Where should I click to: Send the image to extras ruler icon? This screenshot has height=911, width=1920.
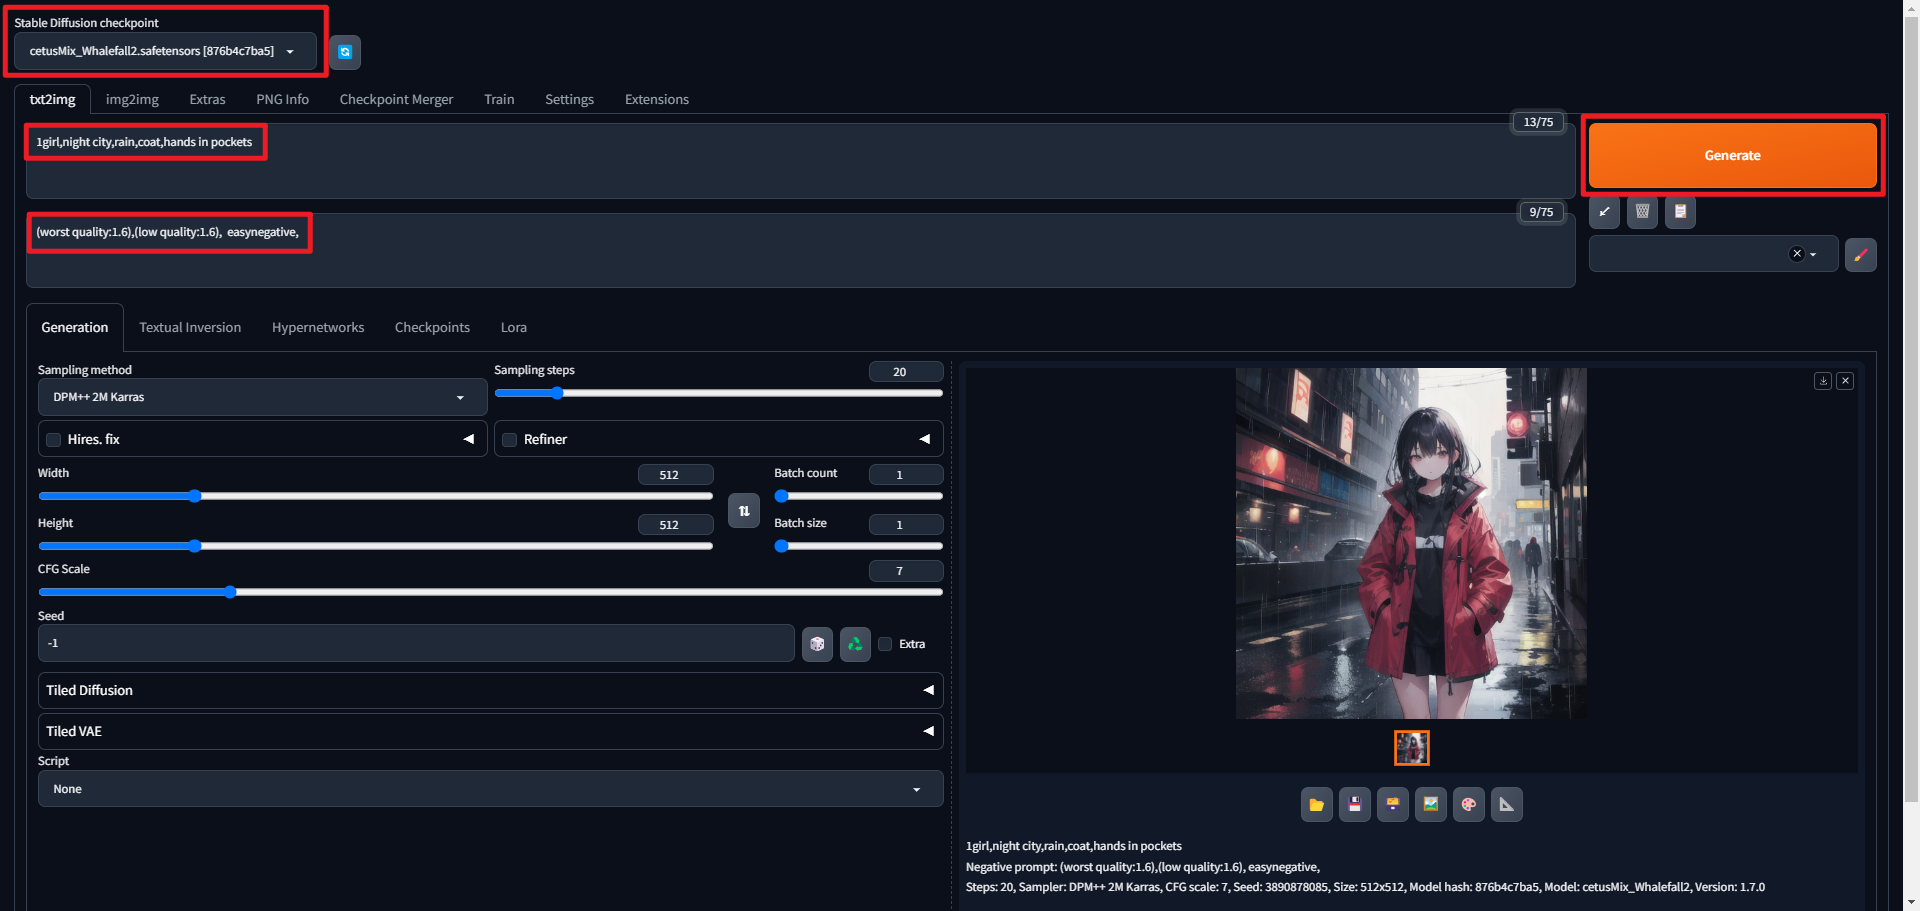[1506, 804]
